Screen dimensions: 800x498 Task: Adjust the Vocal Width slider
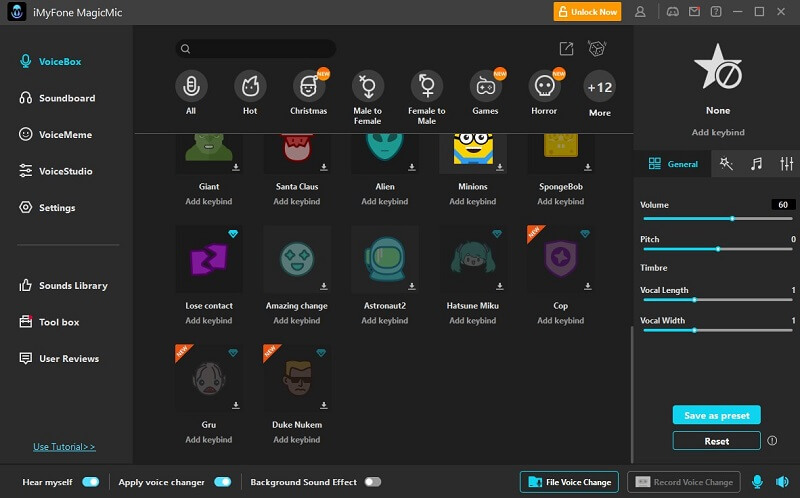tap(717, 331)
